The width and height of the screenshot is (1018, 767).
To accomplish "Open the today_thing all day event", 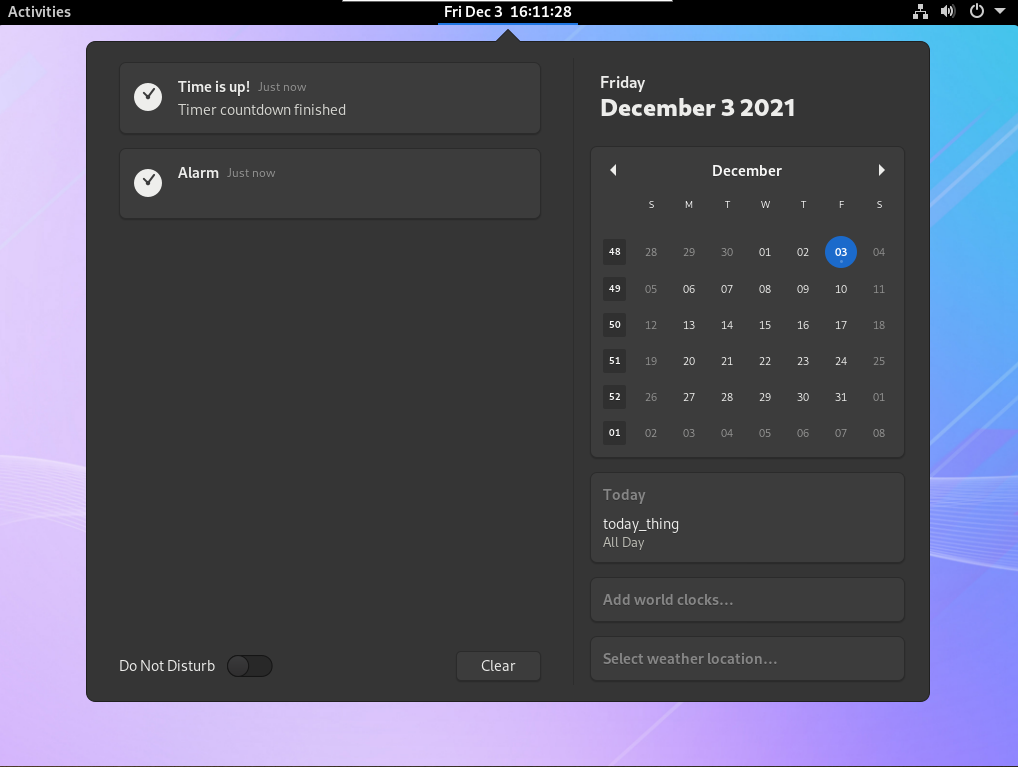I will pyautogui.click(x=747, y=532).
